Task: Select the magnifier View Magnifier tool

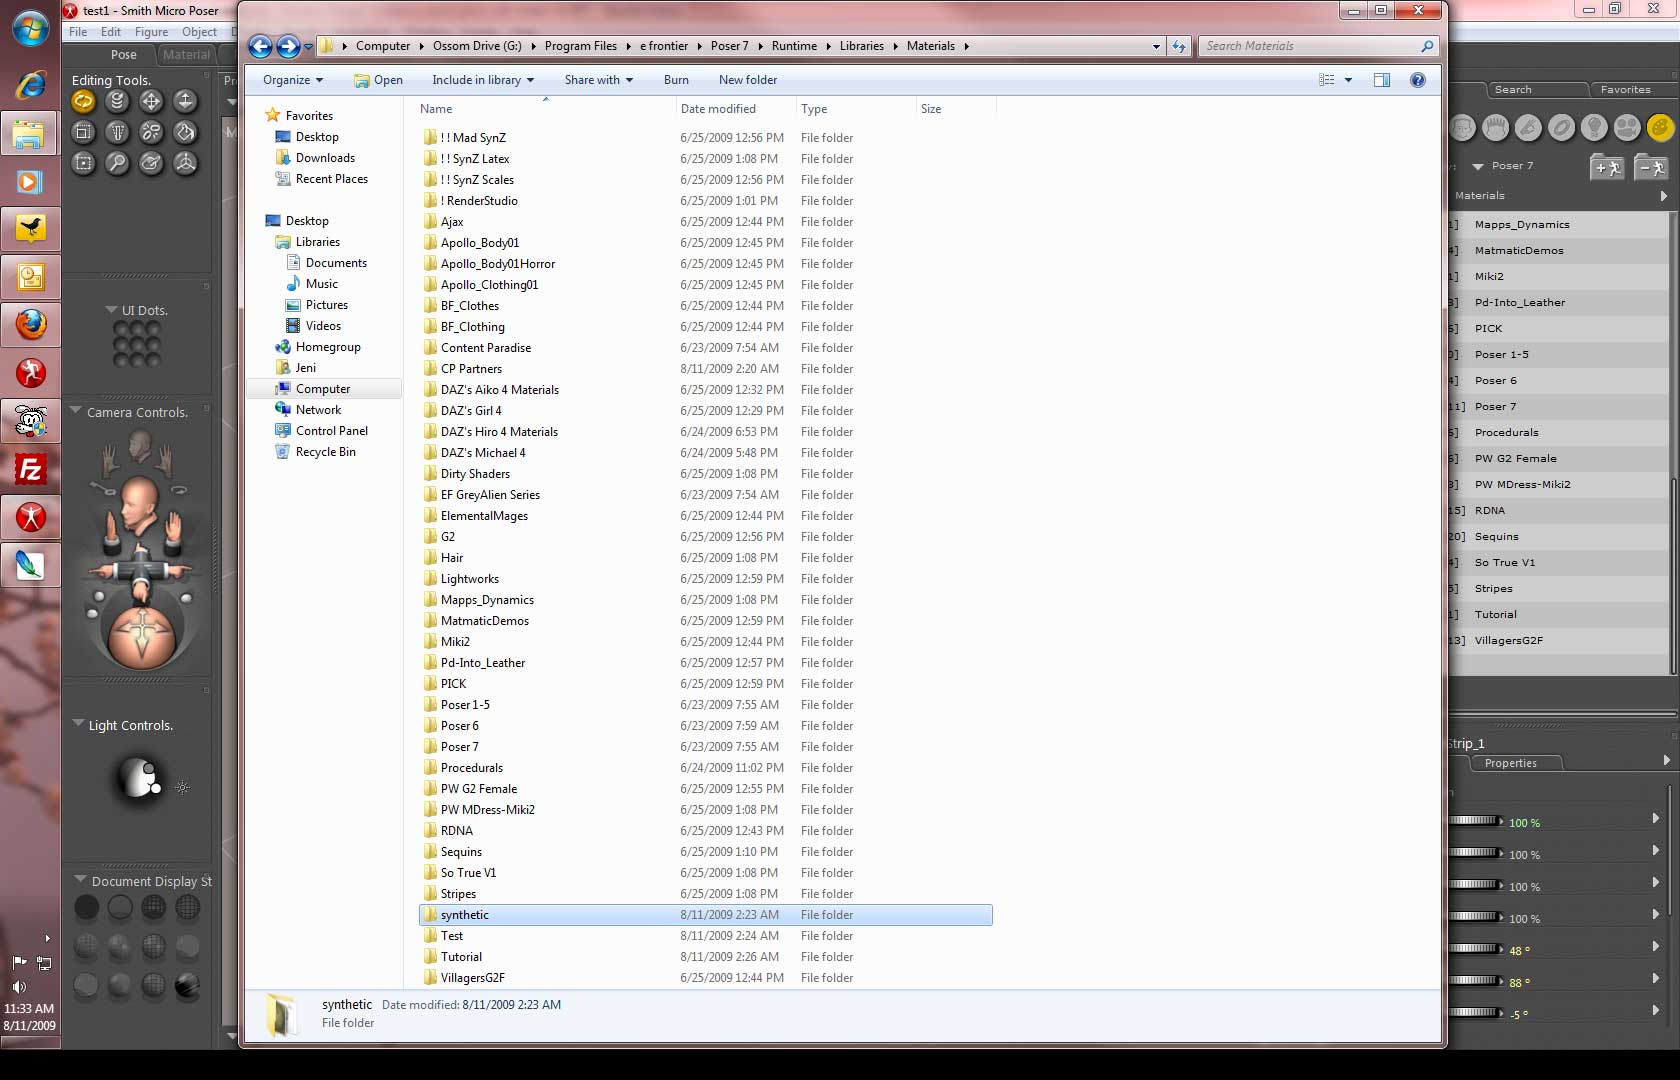Action: tap(117, 163)
